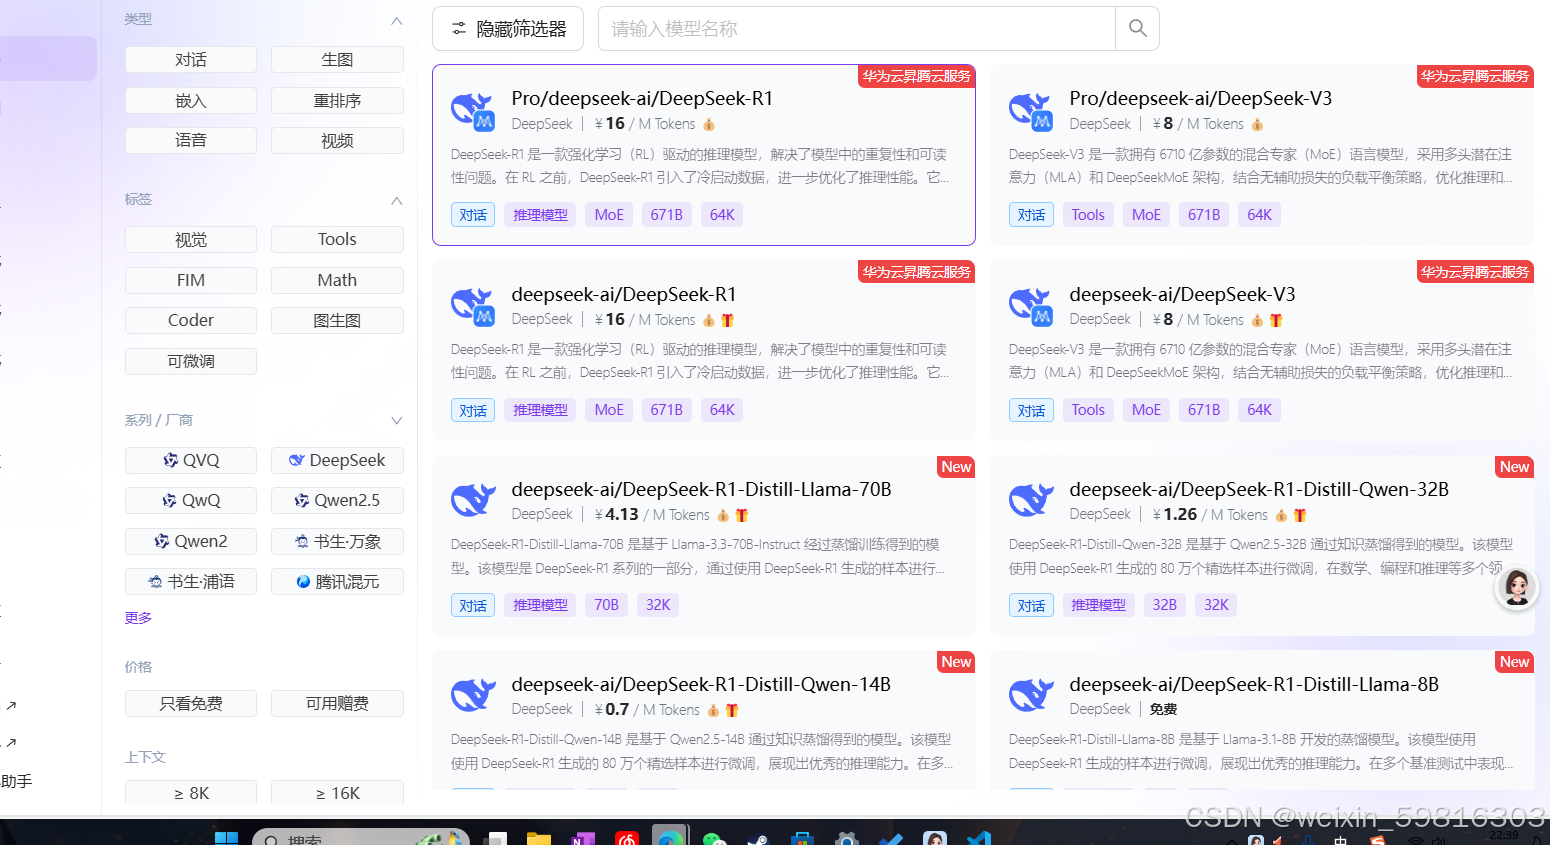Click 70B tag on Distill-Llama-70B card

[x=606, y=605]
